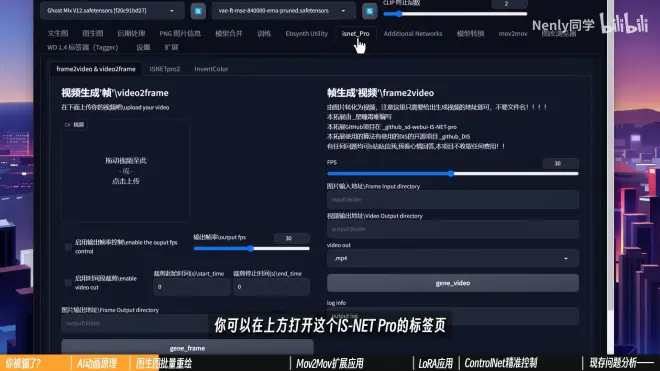Adjust the output fps slider
The height and width of the screenshot is (371, 660).
tap(251, 248)
